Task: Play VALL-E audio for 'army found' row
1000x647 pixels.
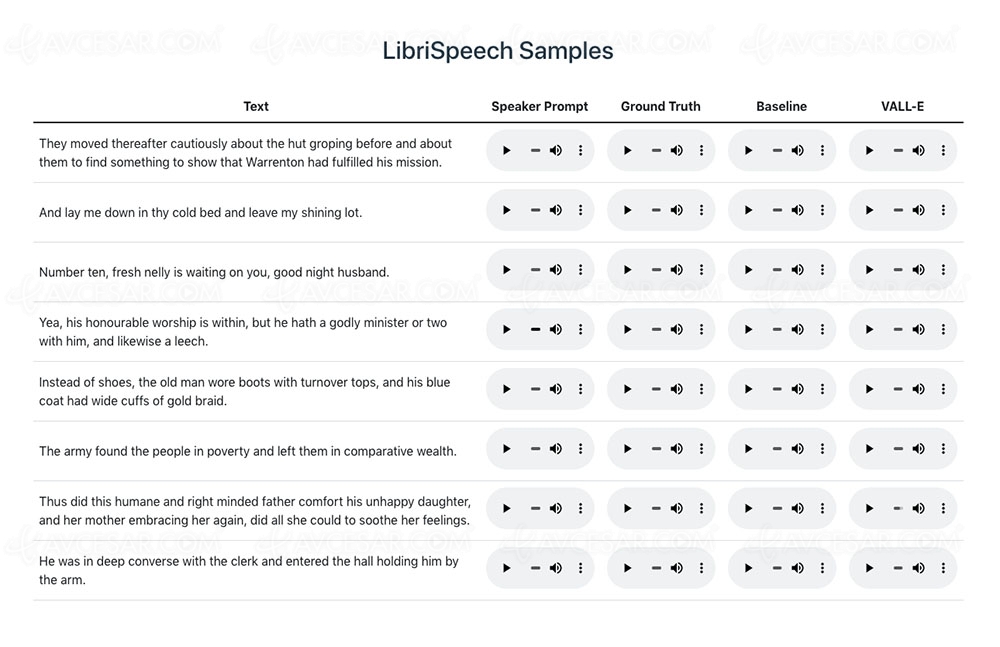Action: 870,449
